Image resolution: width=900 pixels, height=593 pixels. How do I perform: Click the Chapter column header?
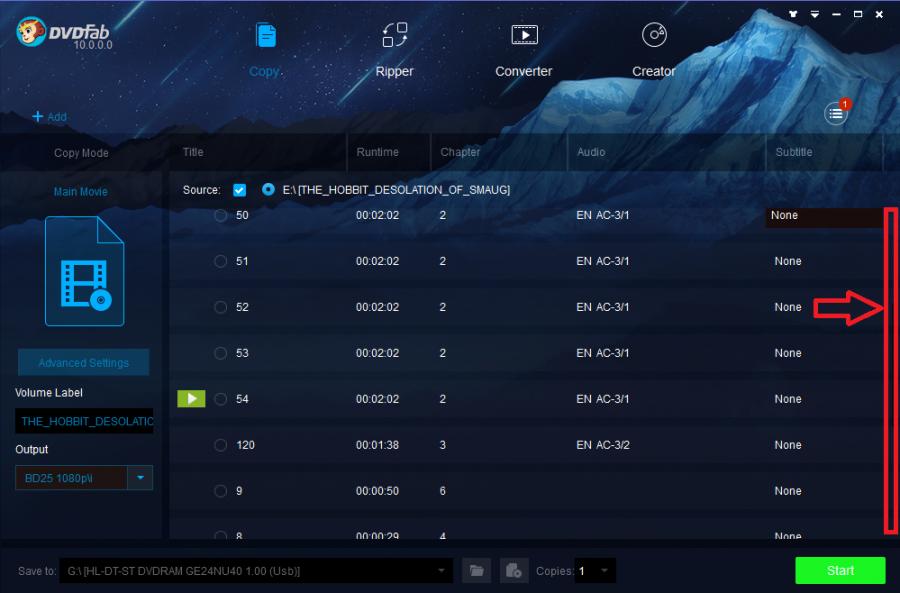pos(460,152)
